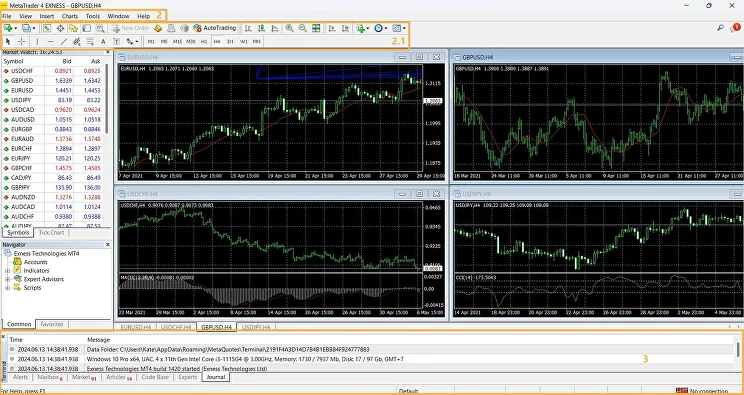The width and height of the screenshot is (744, 395).
Task: Switch timeframe to M1
Action: click(151, 41)
